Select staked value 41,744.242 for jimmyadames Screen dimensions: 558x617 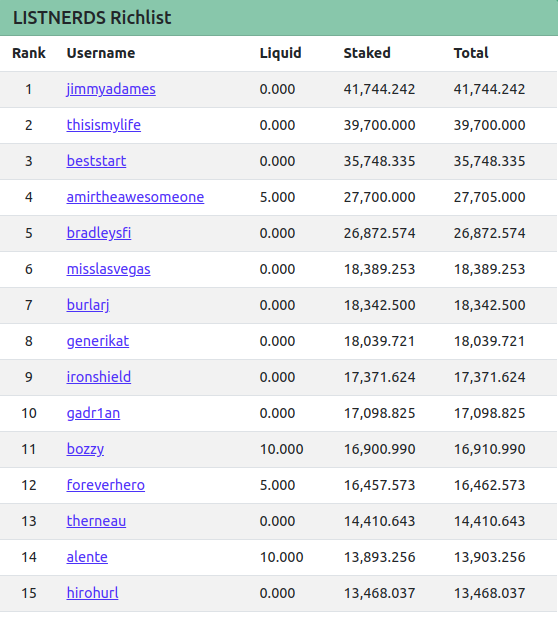point(379,89)
